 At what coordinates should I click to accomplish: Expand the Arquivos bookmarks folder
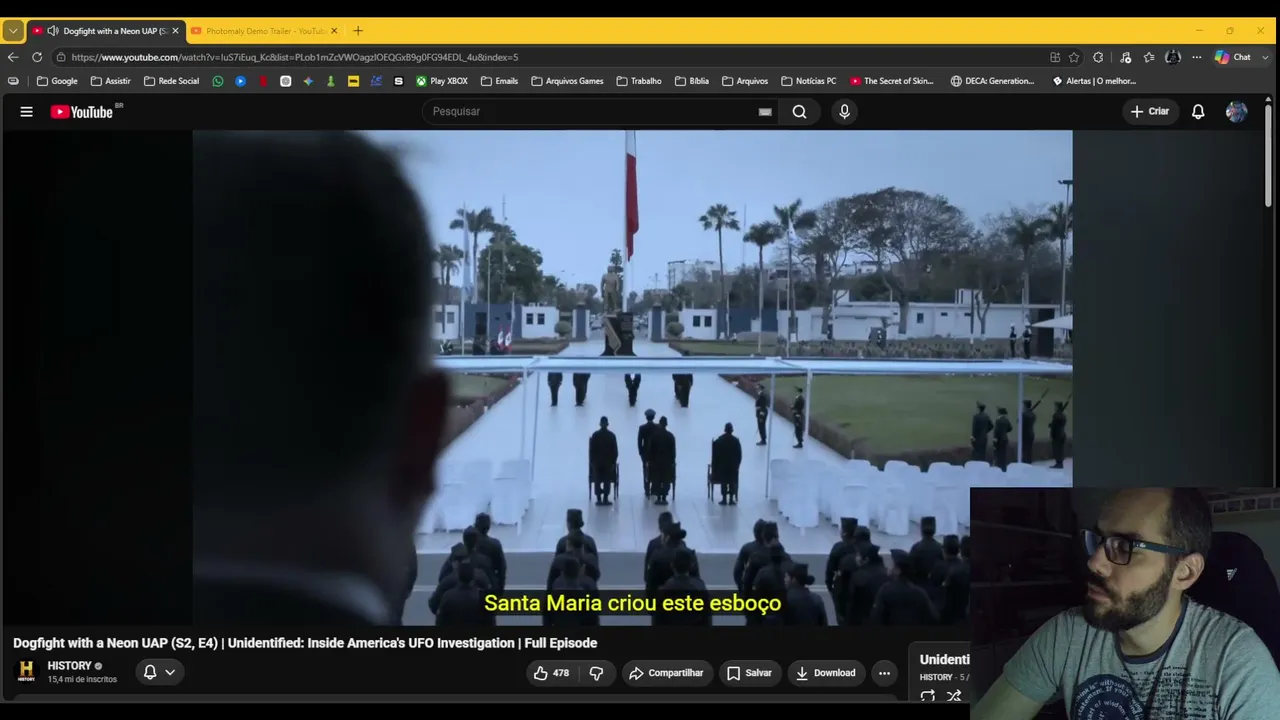click(745, 81)
